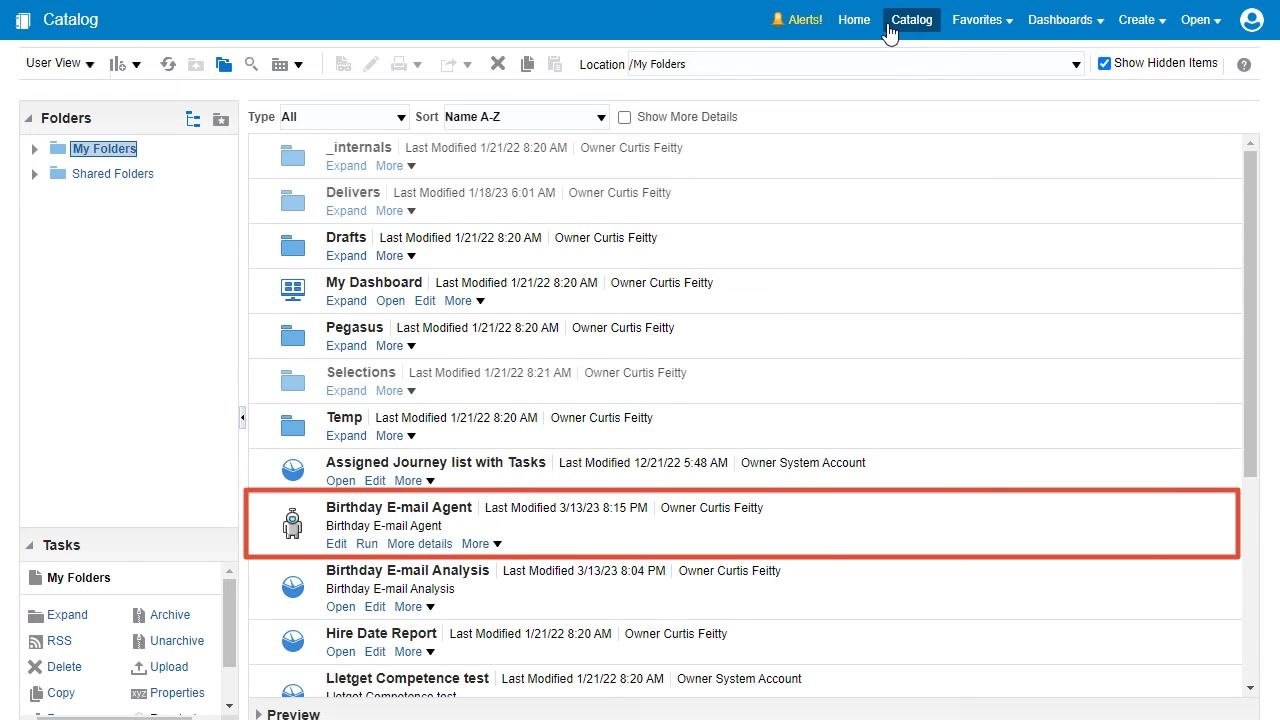Select the Catalog header tab
1280x720 pixels.
point(911,19)
